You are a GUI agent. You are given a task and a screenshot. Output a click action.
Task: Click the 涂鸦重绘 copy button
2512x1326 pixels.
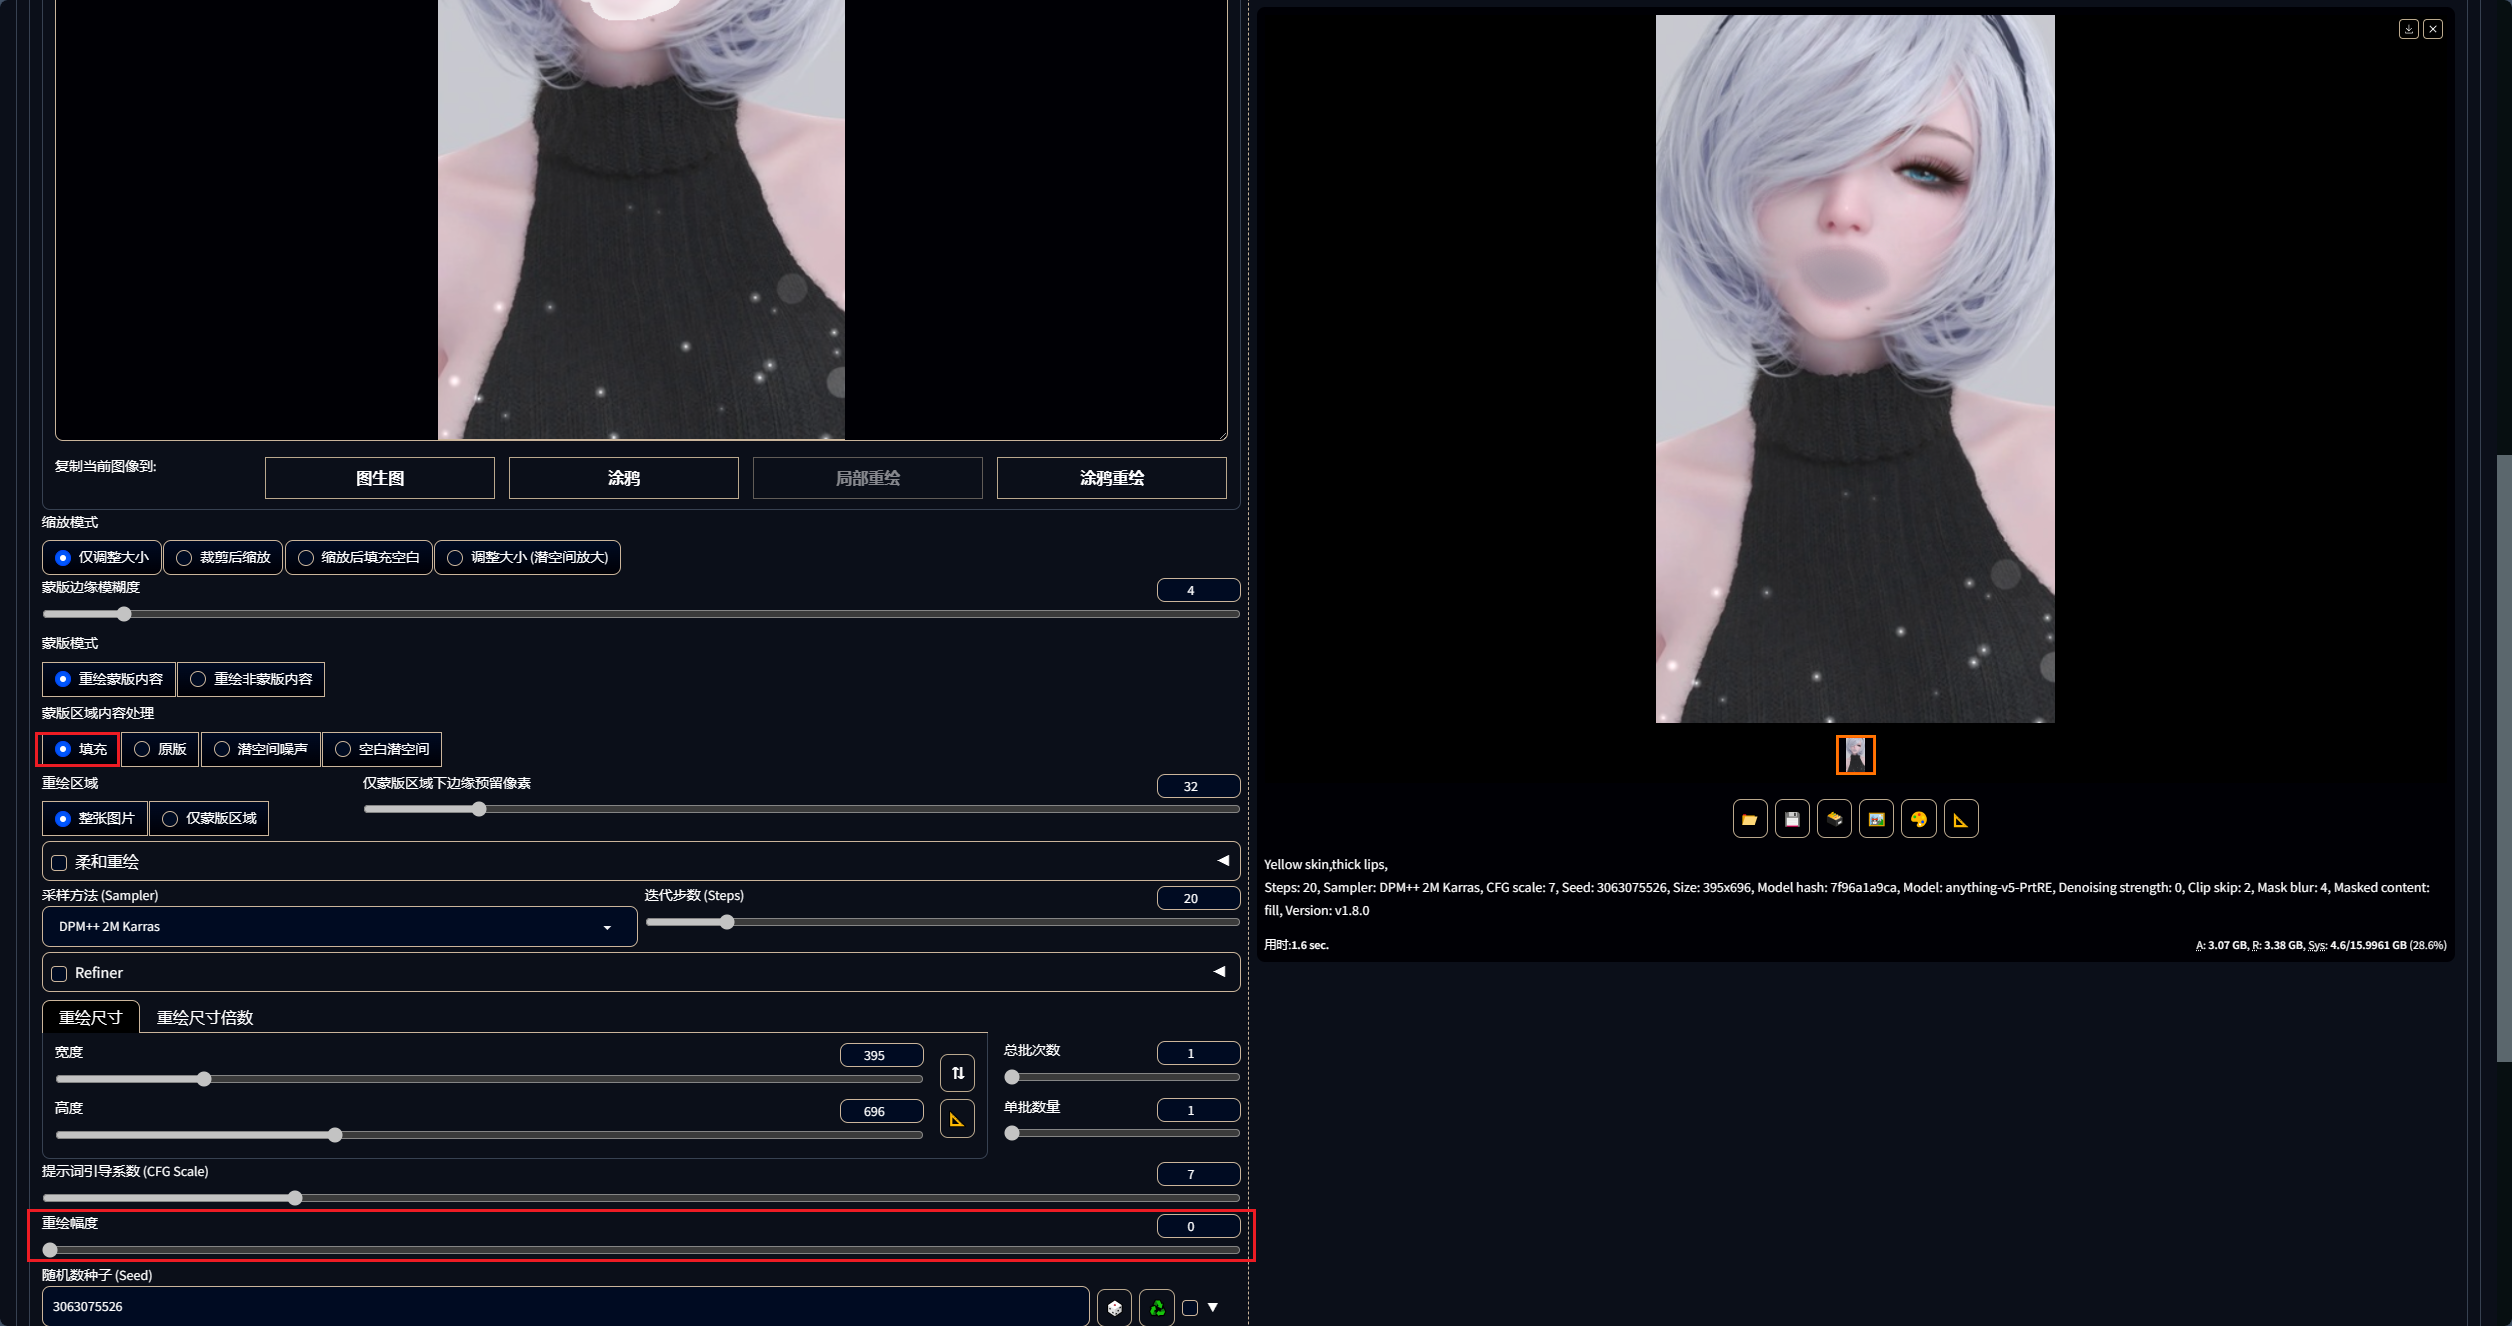[1111, 478]
